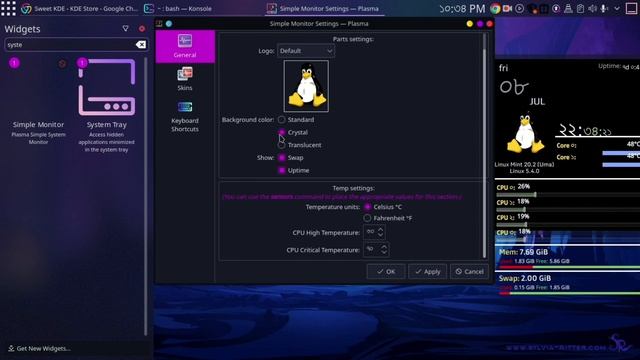Decrease CPU High Temperature with down arrow

point(380,236)
